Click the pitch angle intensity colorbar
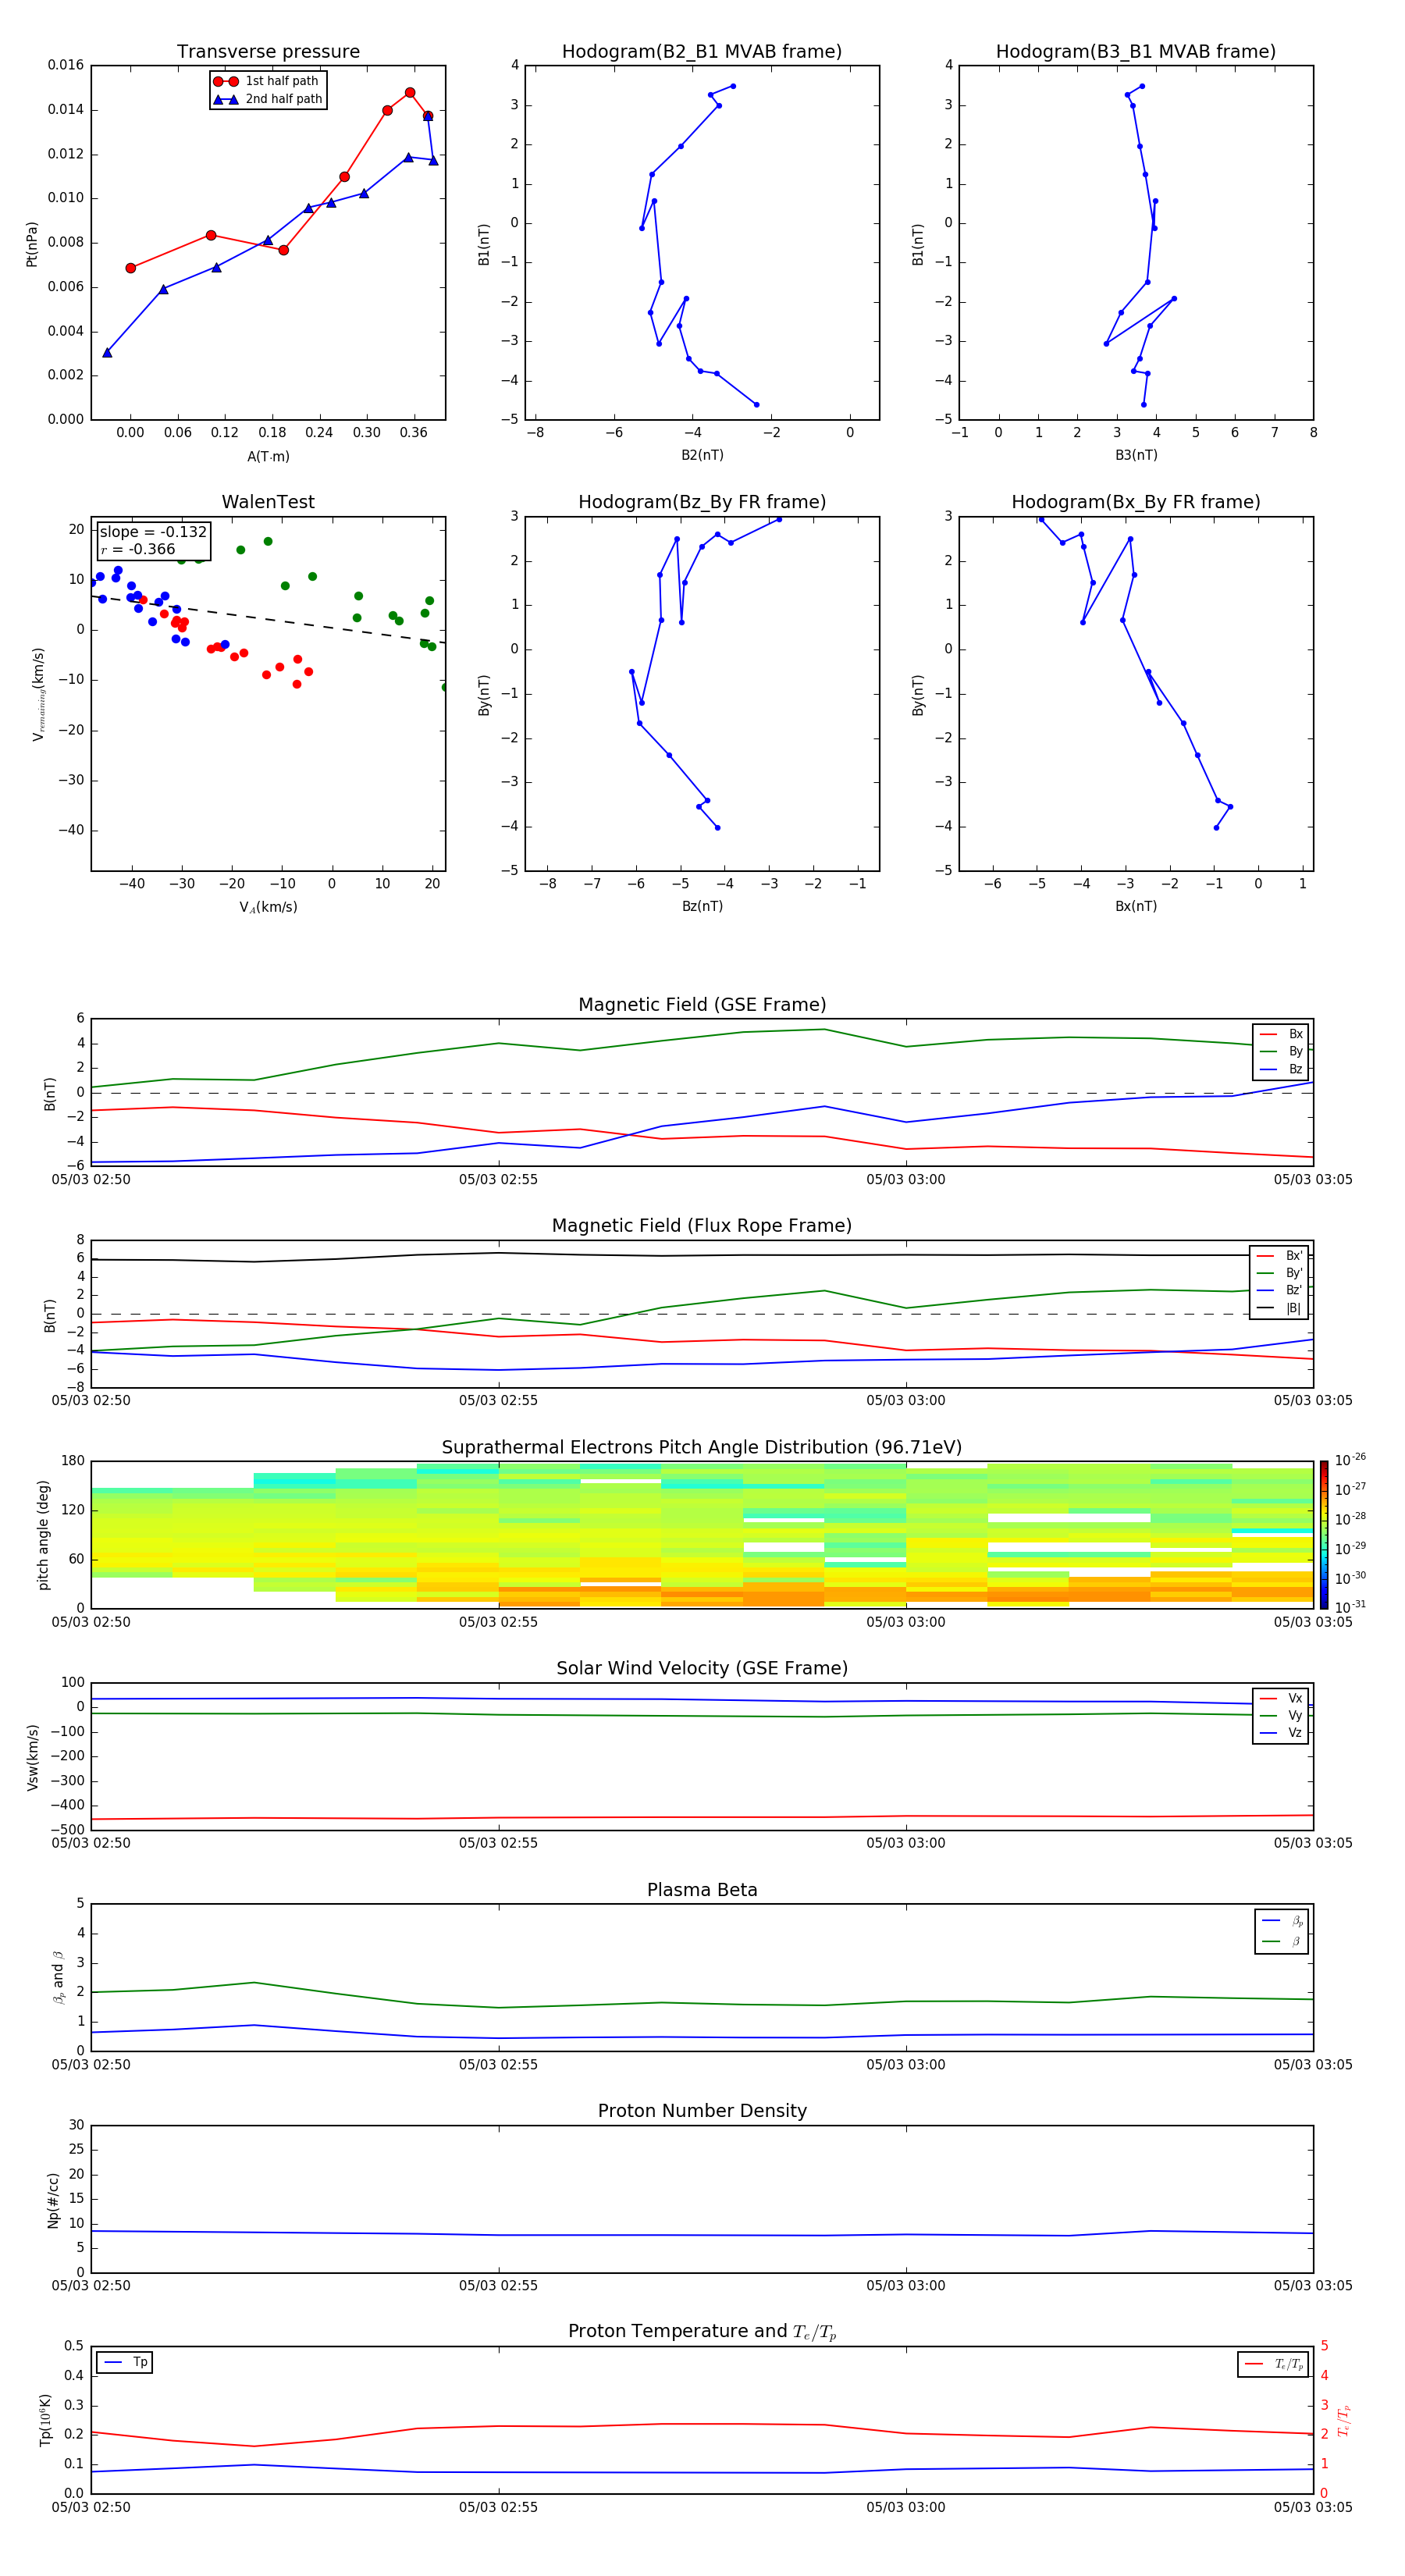The width and height of the screenshot is (1405, 2576). coord(1324,1535)
